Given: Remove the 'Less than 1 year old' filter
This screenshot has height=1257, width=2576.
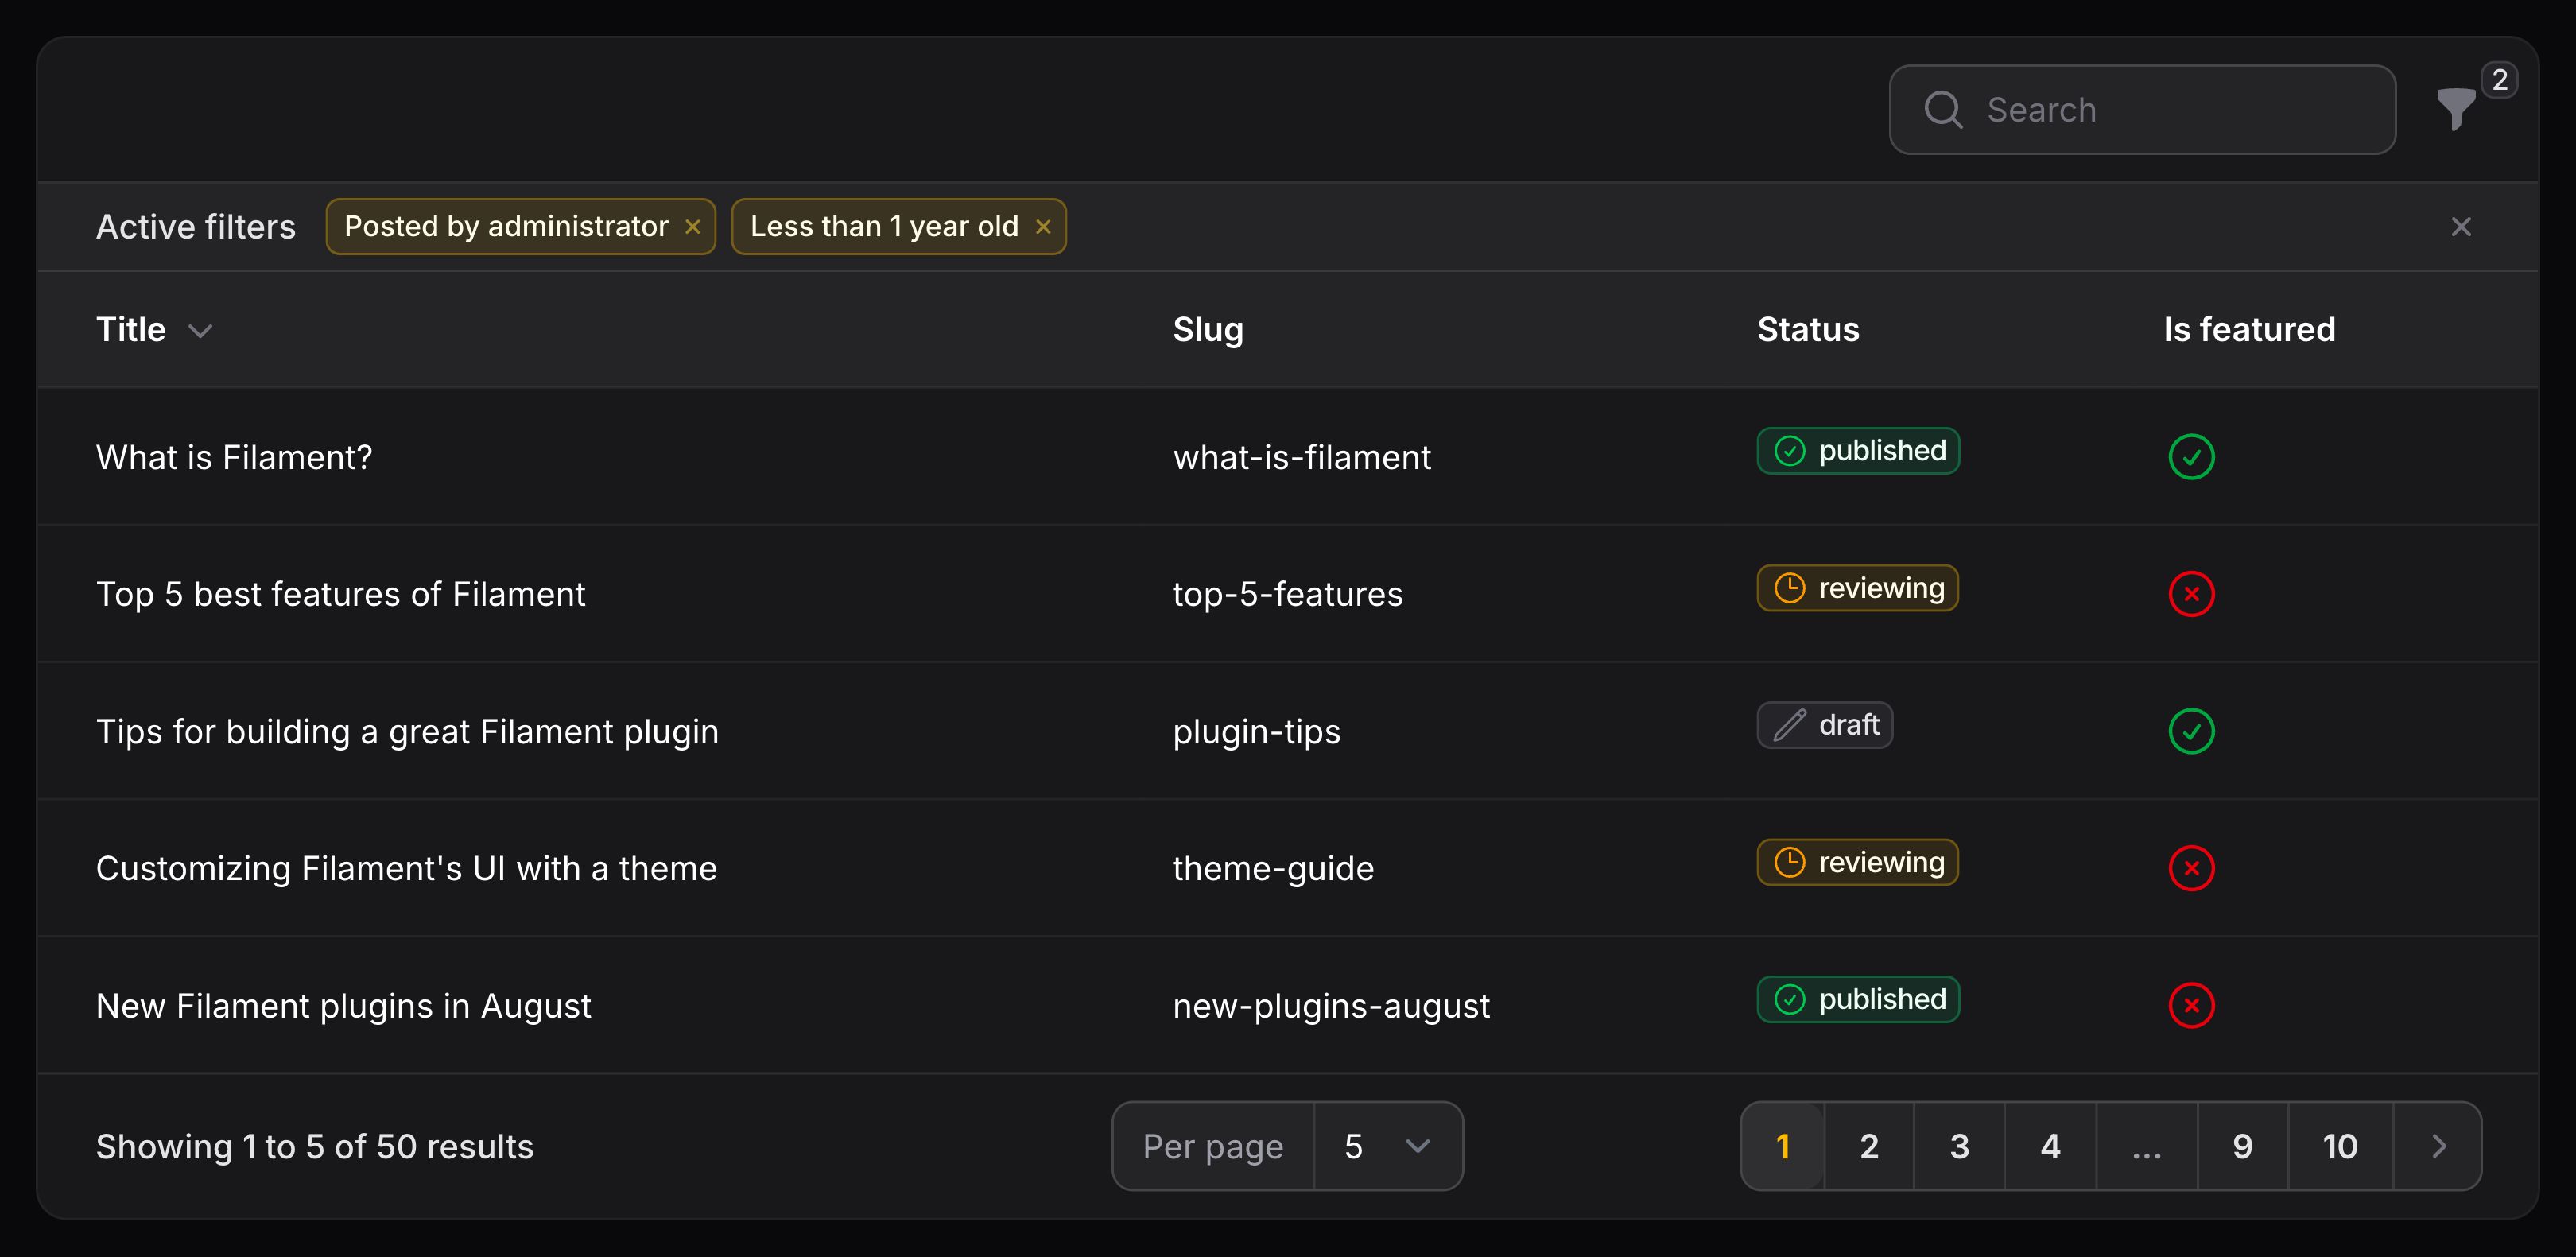Looking at the screenshot, I should pyautogui.click(x=1043, y=227).
